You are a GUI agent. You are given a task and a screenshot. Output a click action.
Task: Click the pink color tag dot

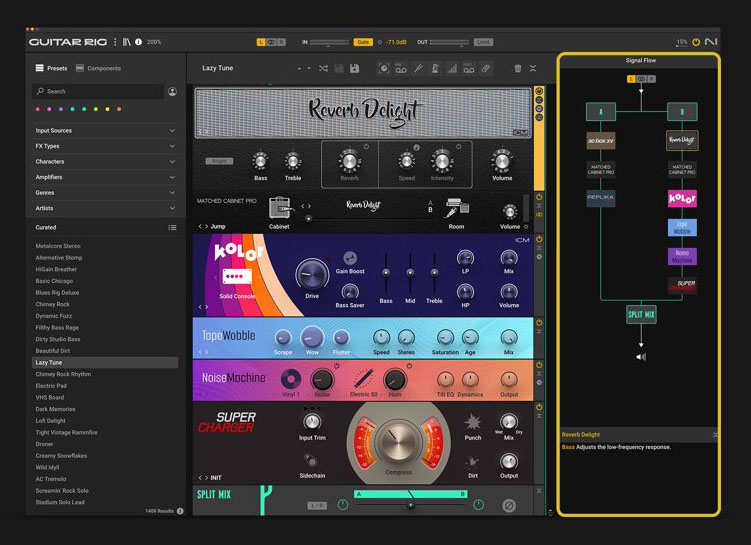click(x=38, y=109)
